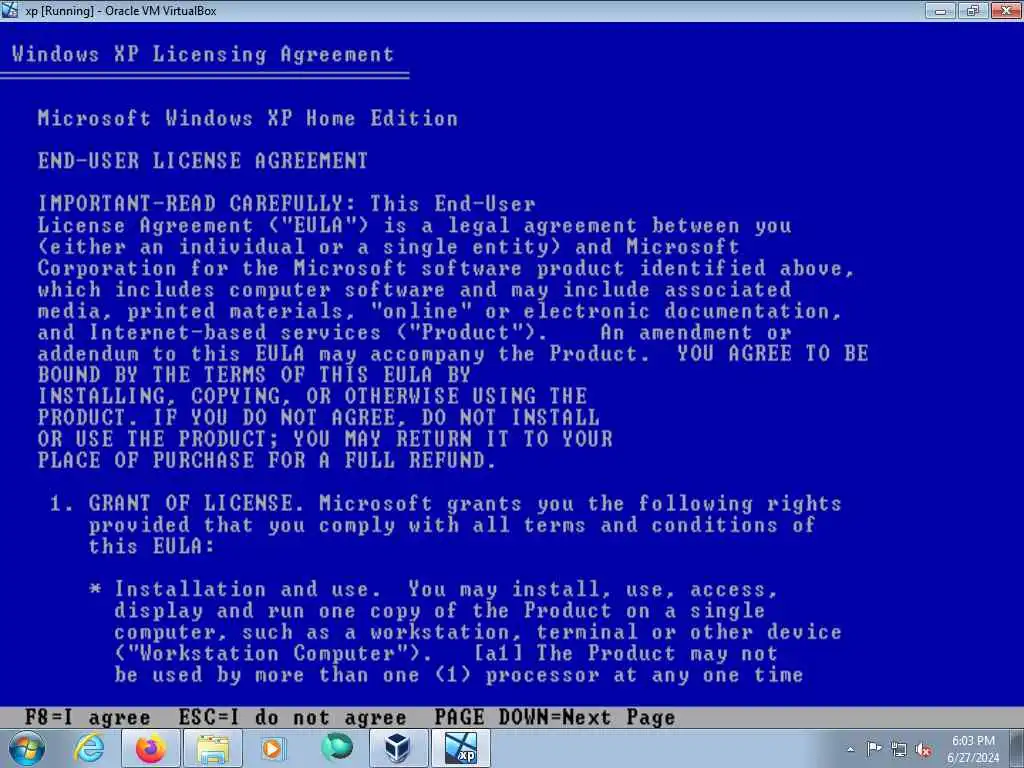Click the '1. GRANT OF LICENSE' line
Screen dimensions: 1024x768
445,504
